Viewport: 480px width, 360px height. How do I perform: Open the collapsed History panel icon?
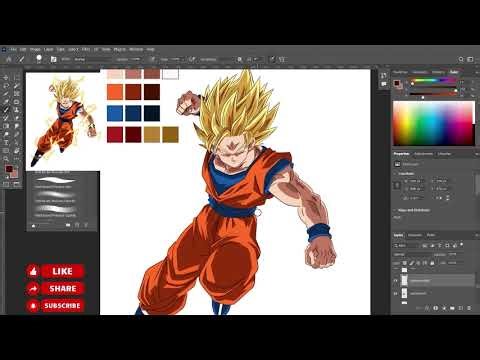pyautogui.click(x=384, y=75)
